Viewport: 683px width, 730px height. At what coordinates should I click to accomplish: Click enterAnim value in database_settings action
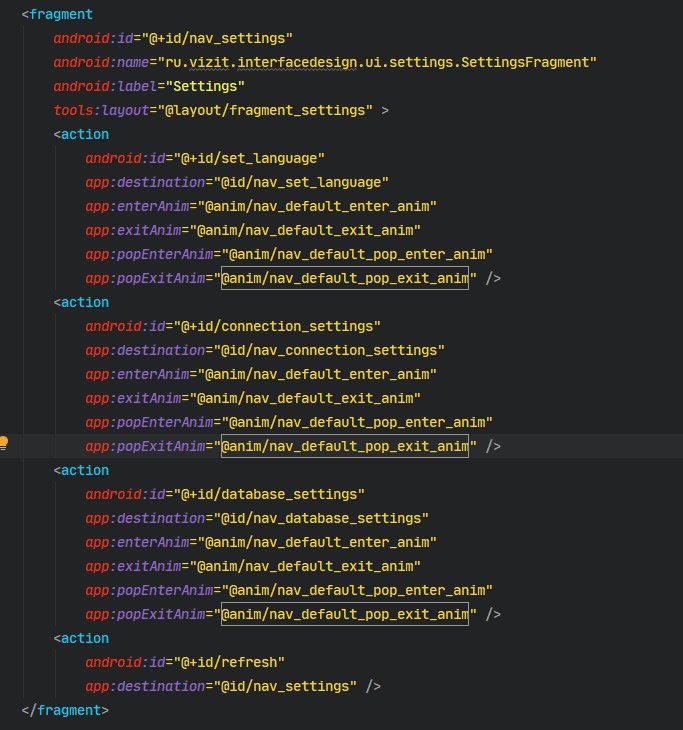click(x=317, y=542)
